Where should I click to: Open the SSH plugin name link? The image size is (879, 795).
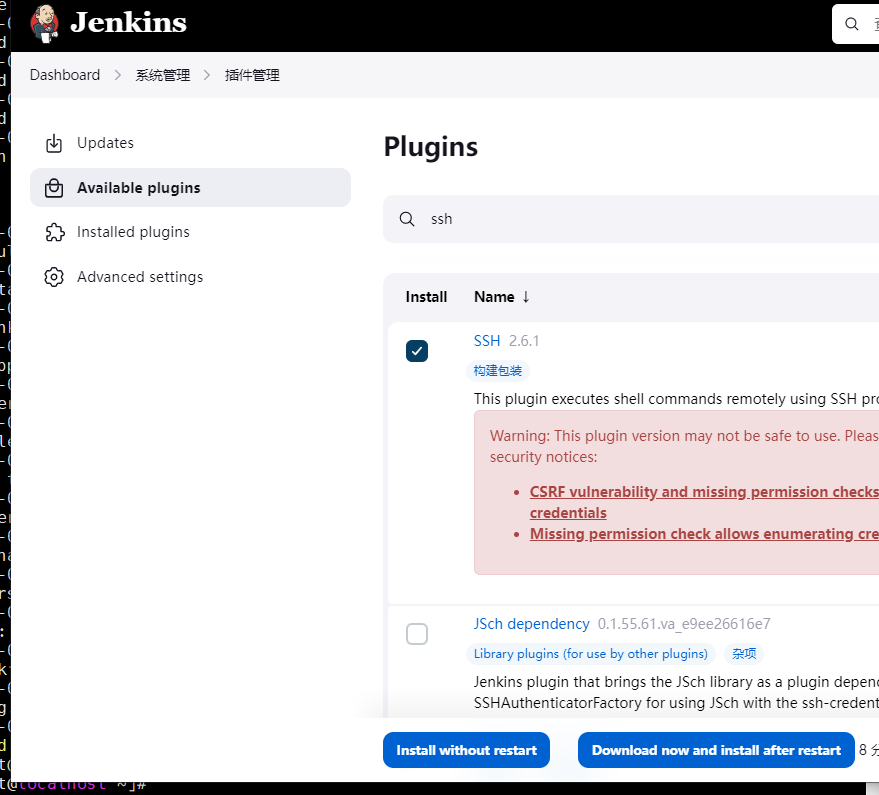[x=487, y=341]
